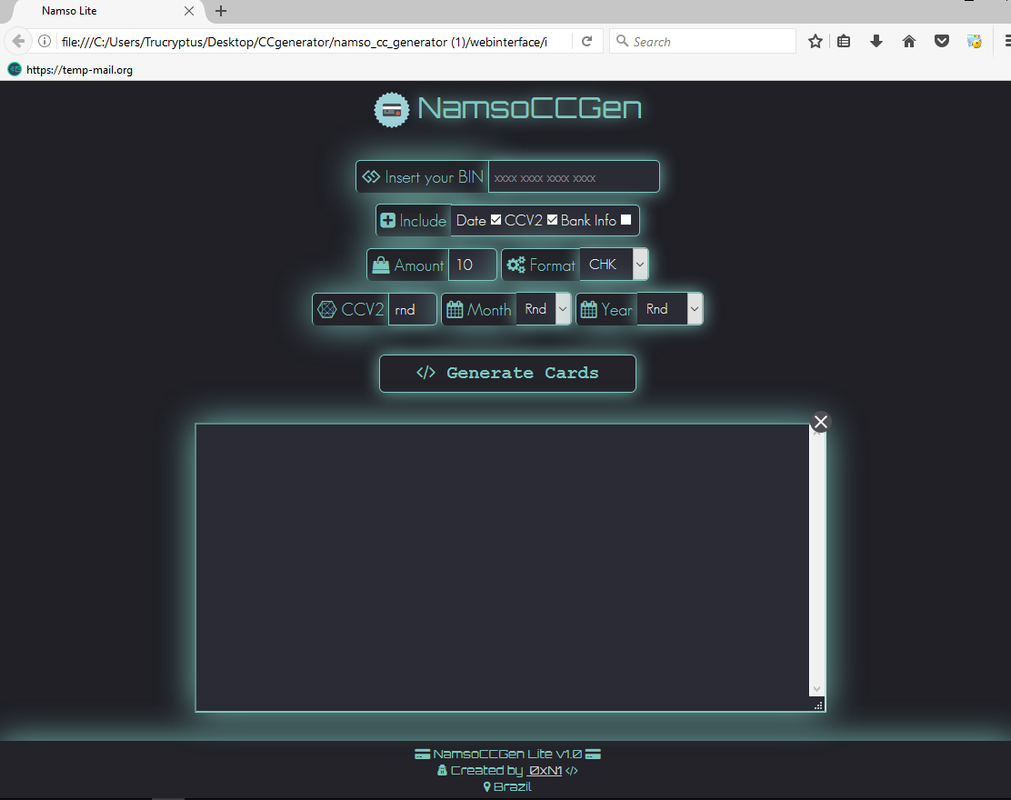Close the Namso Lite tab
This screenshot has height=800, width=1011.
[x=189, y=11]
